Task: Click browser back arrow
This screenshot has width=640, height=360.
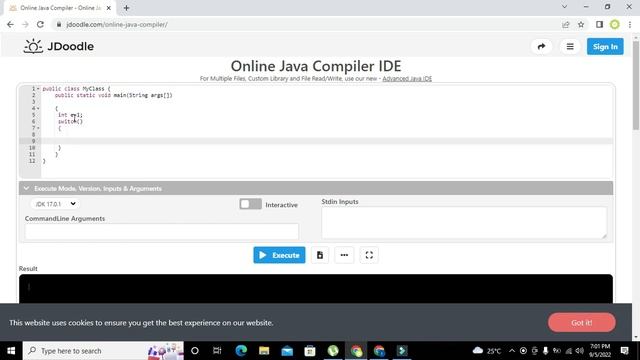Action: coord(10,24)
